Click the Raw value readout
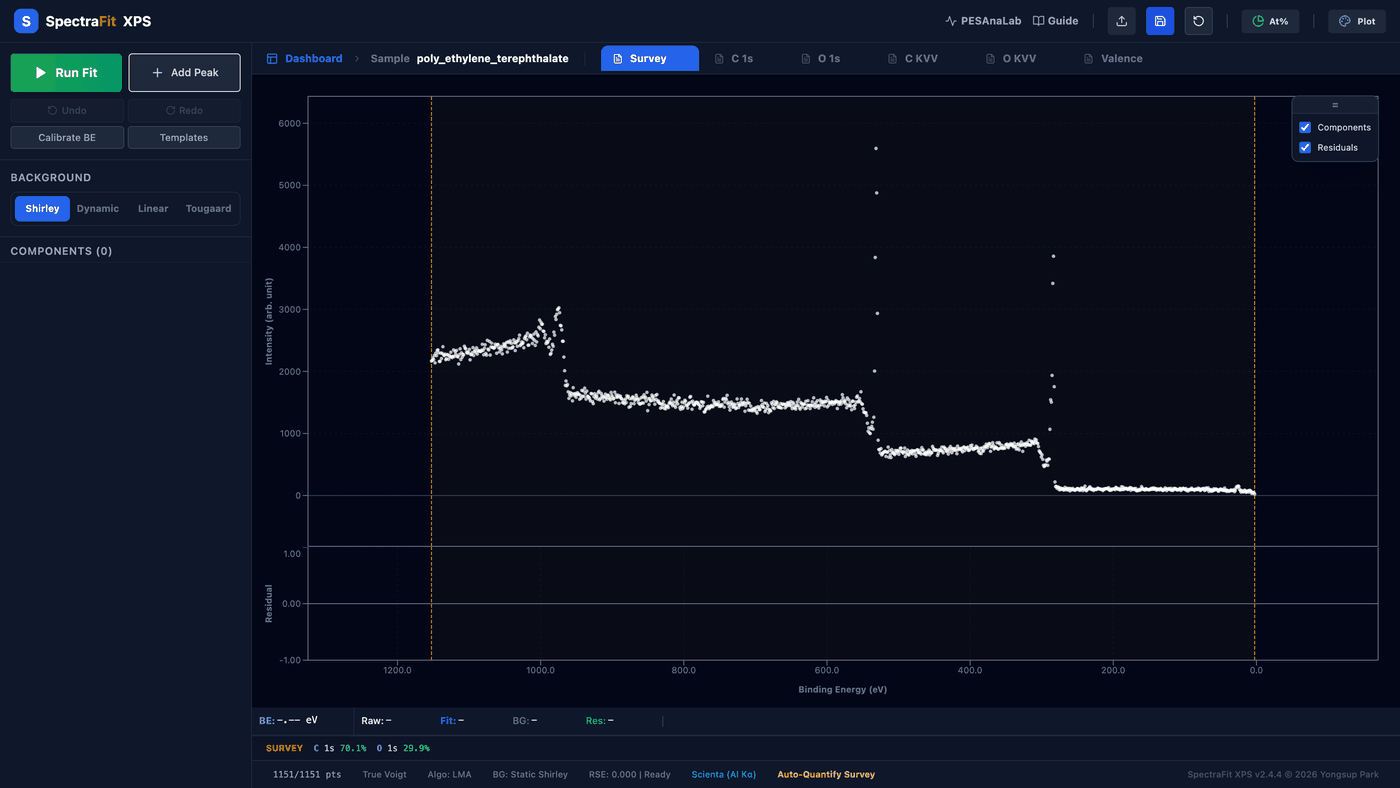Viewport: 1400px width, 788px height. [x=376, y=721]
